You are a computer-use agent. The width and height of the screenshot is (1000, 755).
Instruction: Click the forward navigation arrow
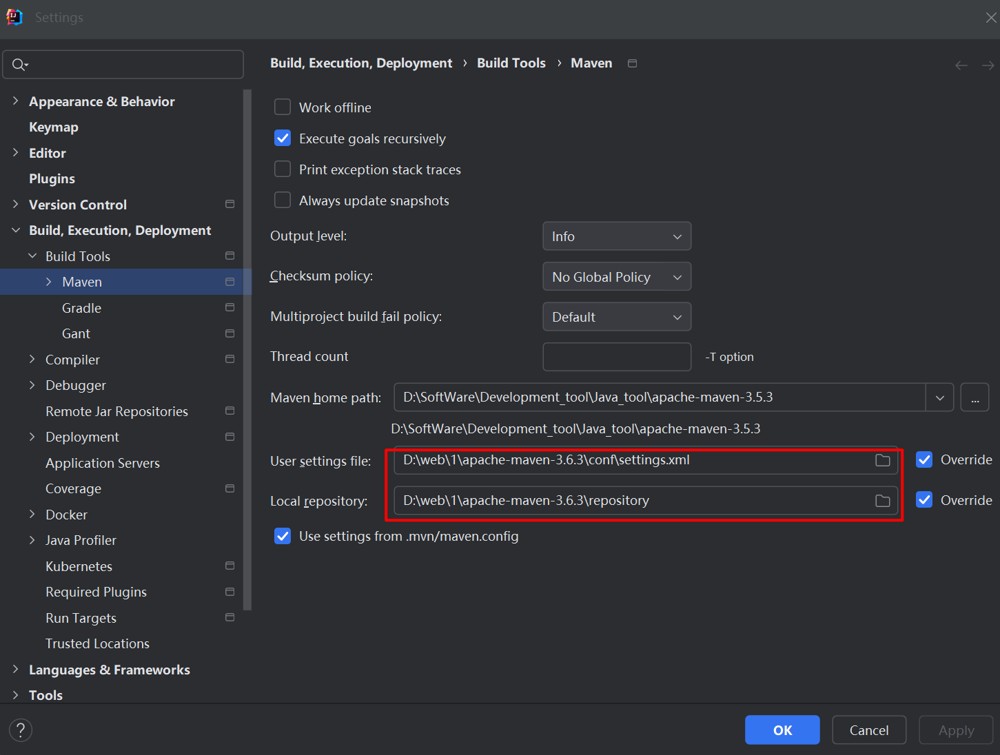point(988,65)
